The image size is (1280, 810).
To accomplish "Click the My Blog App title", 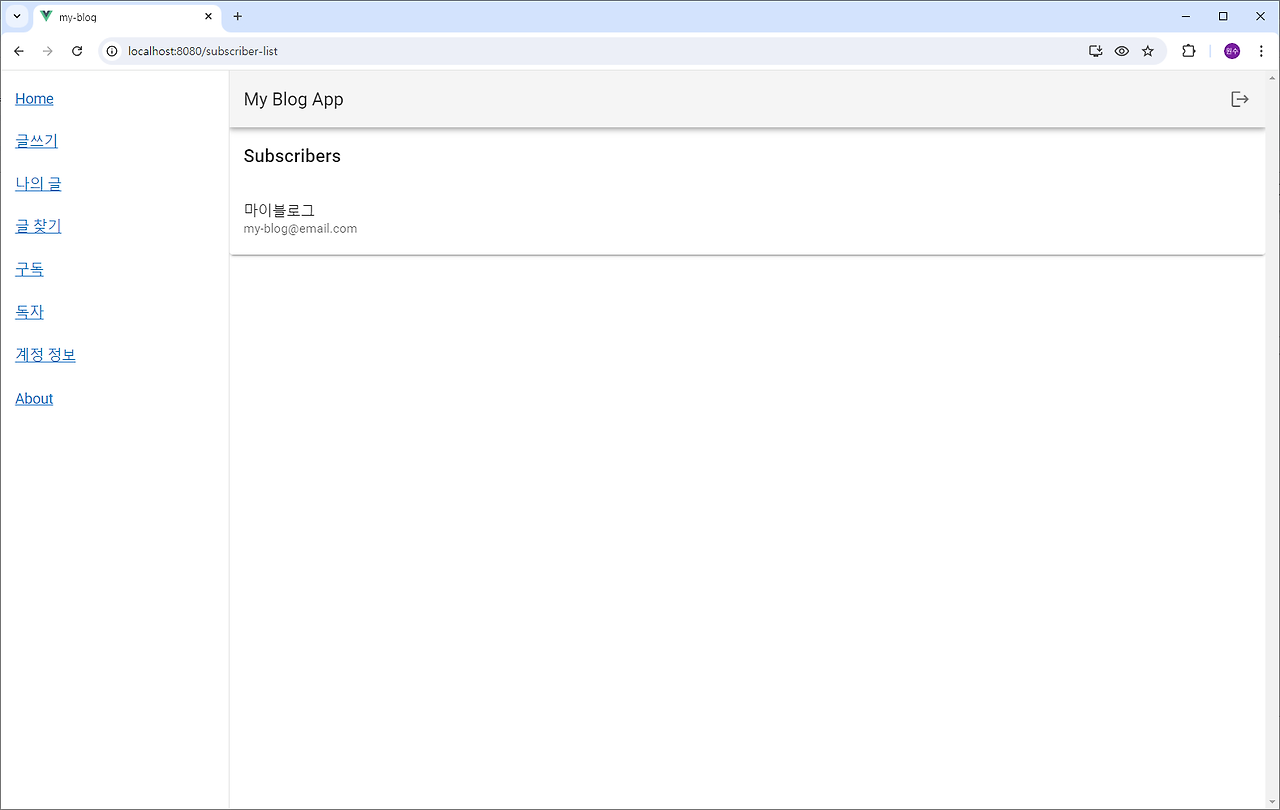I will (x=293, y=99).
